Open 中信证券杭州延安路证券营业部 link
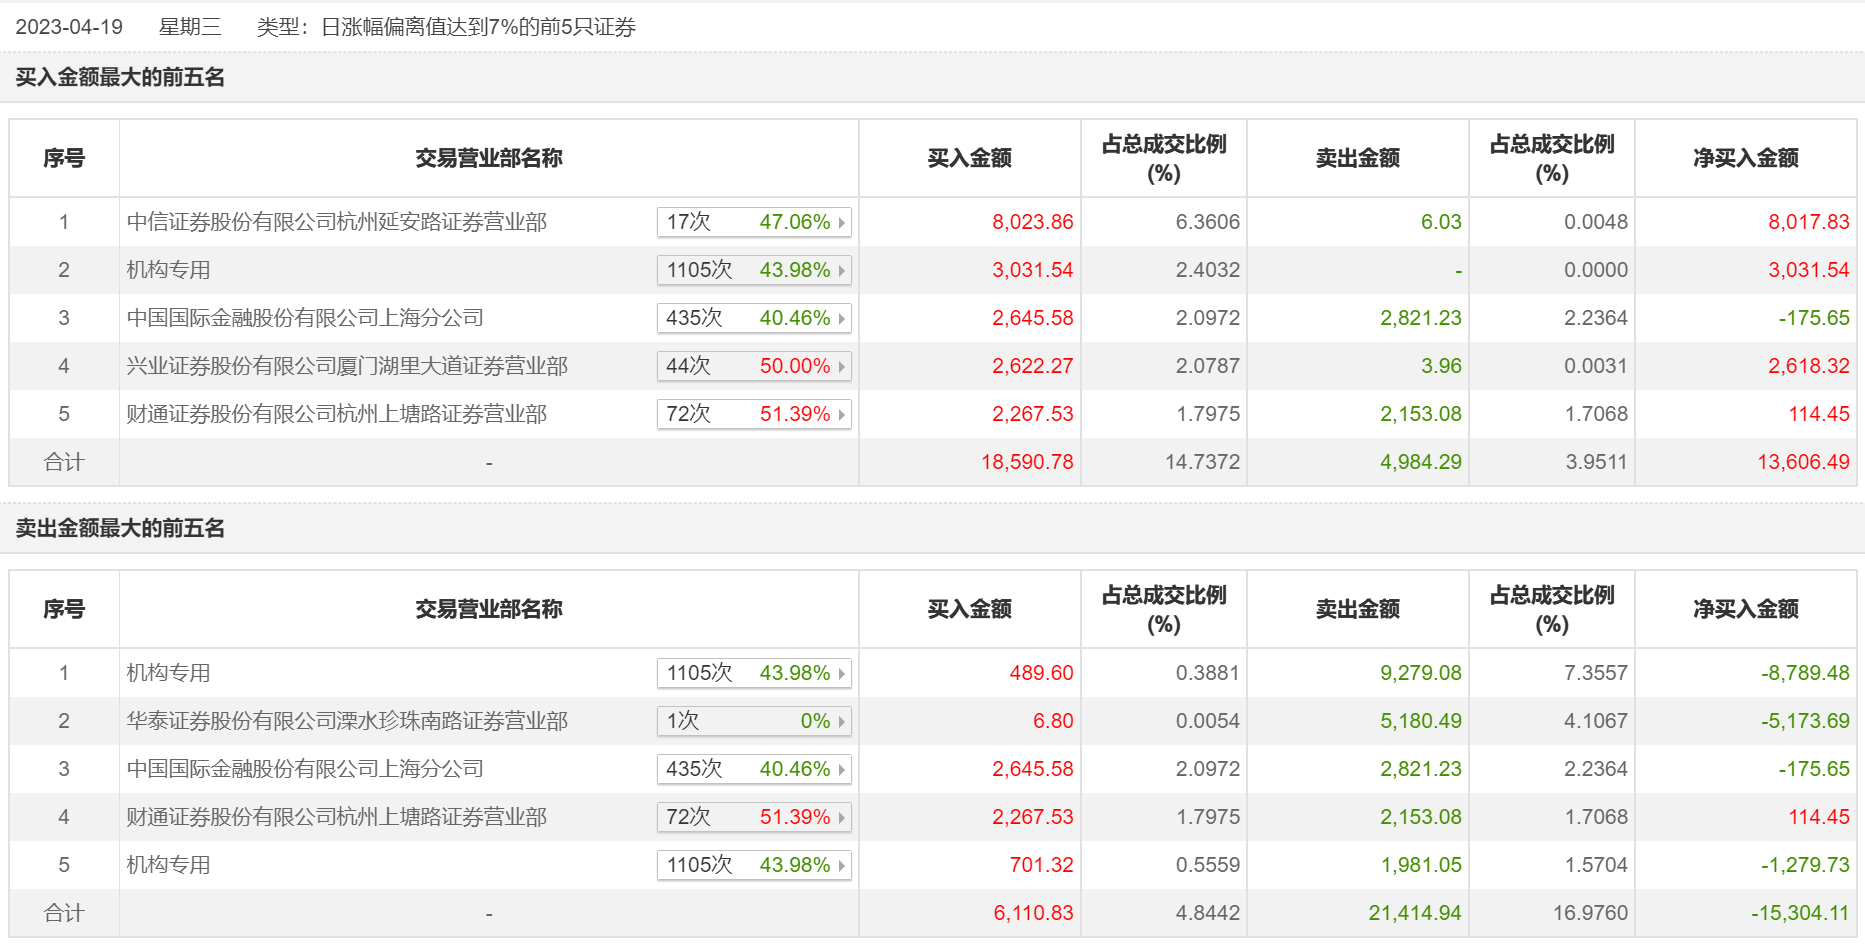Screen dimensions: 1865x945 tap(336, 222)
